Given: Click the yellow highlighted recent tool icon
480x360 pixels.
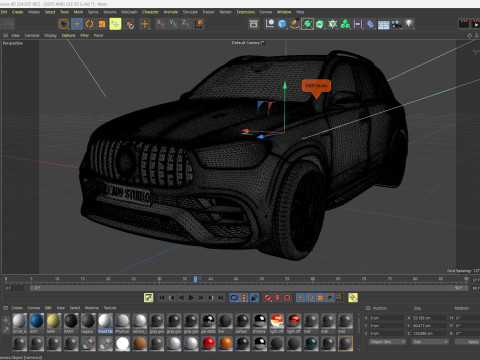Looking at the screenshot, I should [x=115, y=24].
